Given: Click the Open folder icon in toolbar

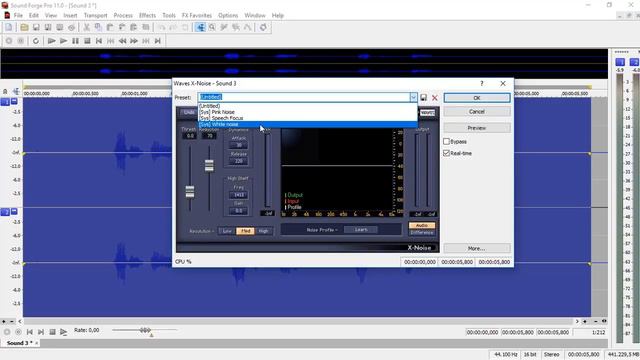Looking at the screenshot, I should [x=24, y=27].
